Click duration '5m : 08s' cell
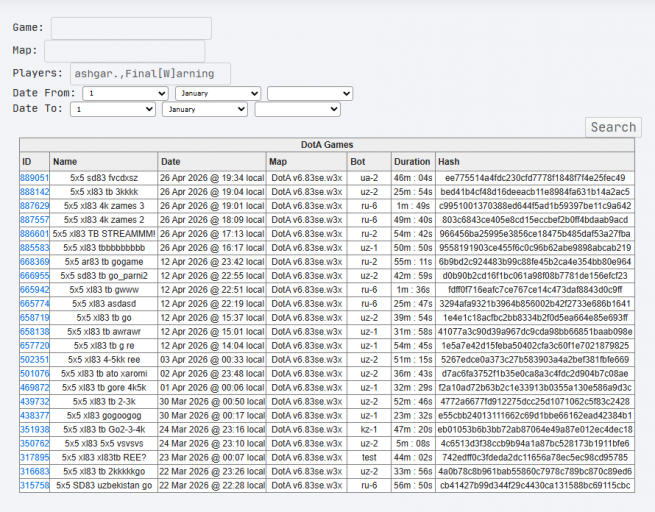 click(413, 444)
